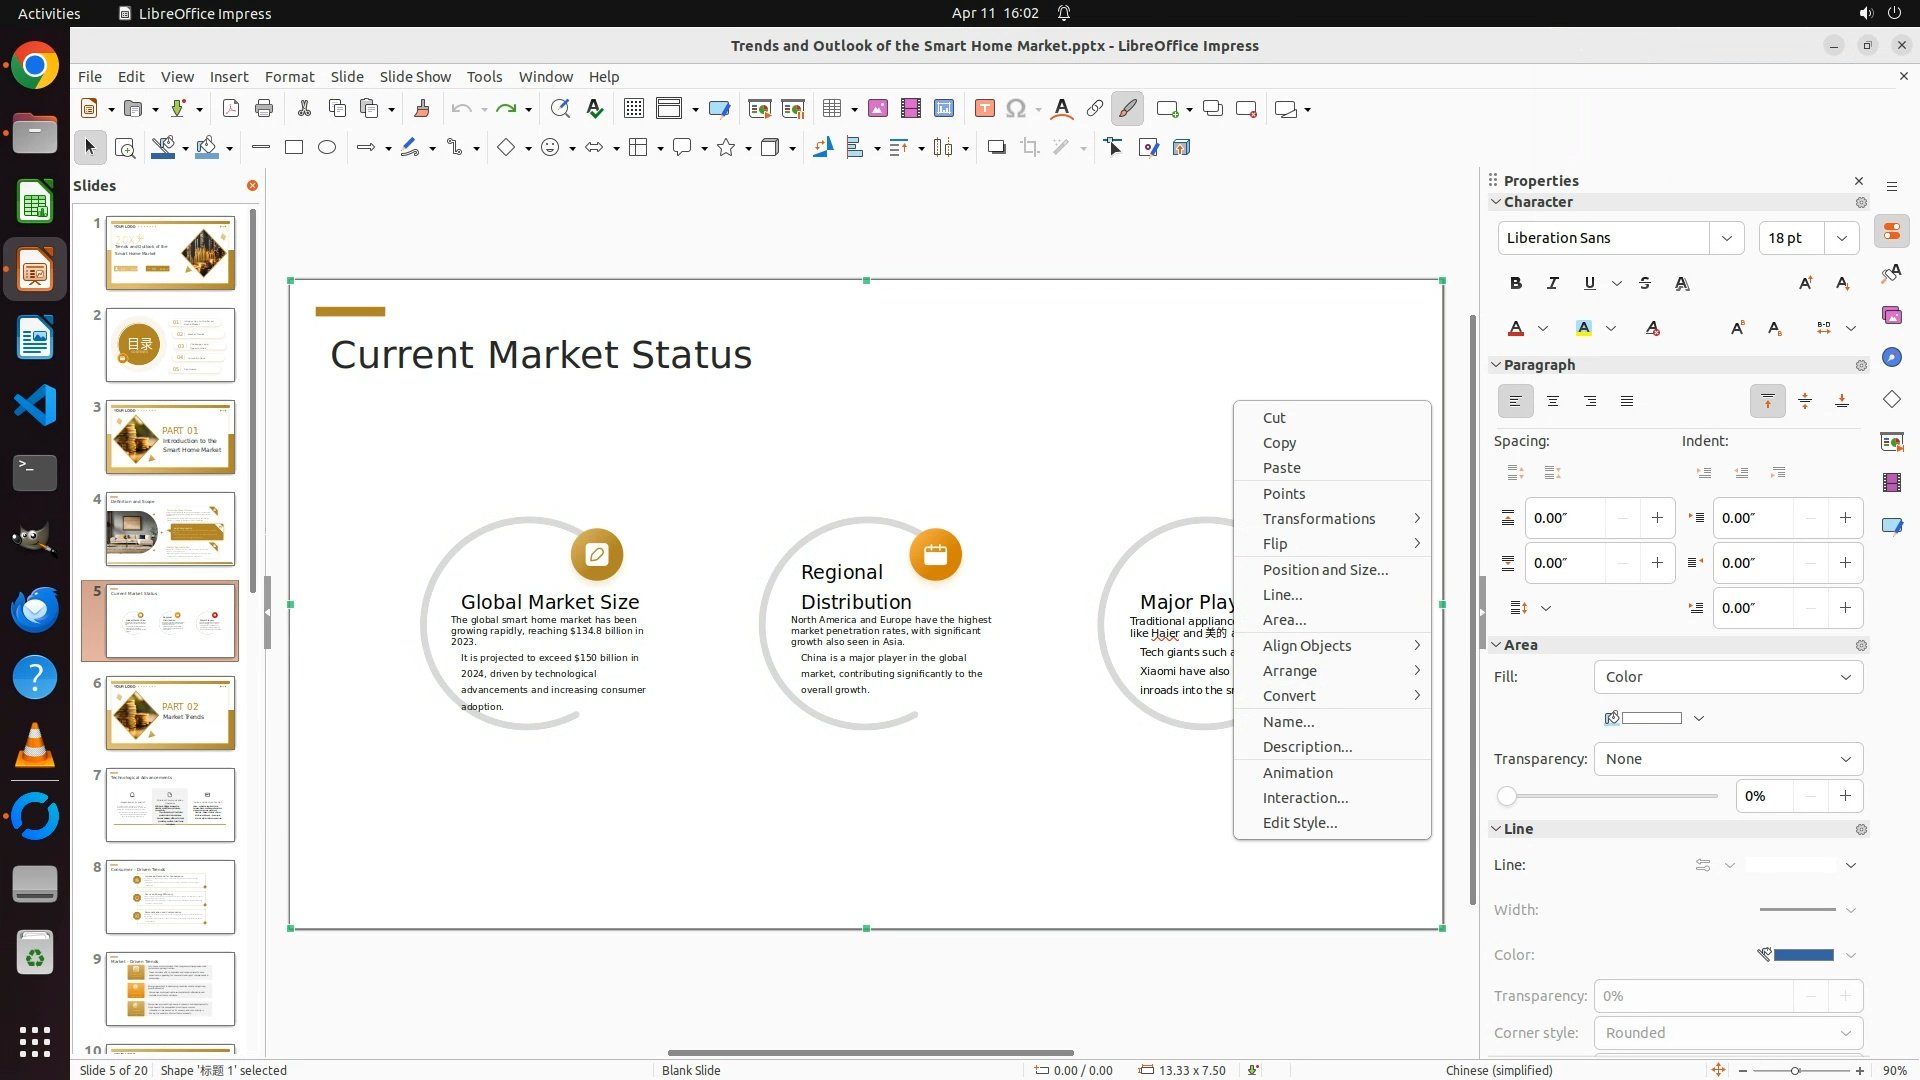The height and width of the screenshot is (1080, 1920).
Task: Click the Insert Table toolbar icon
Action: click(x=831, y=109)
